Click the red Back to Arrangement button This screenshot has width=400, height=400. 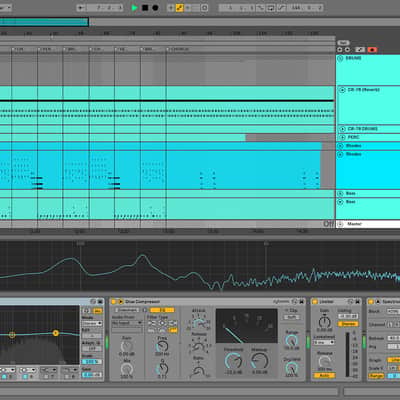372,50
